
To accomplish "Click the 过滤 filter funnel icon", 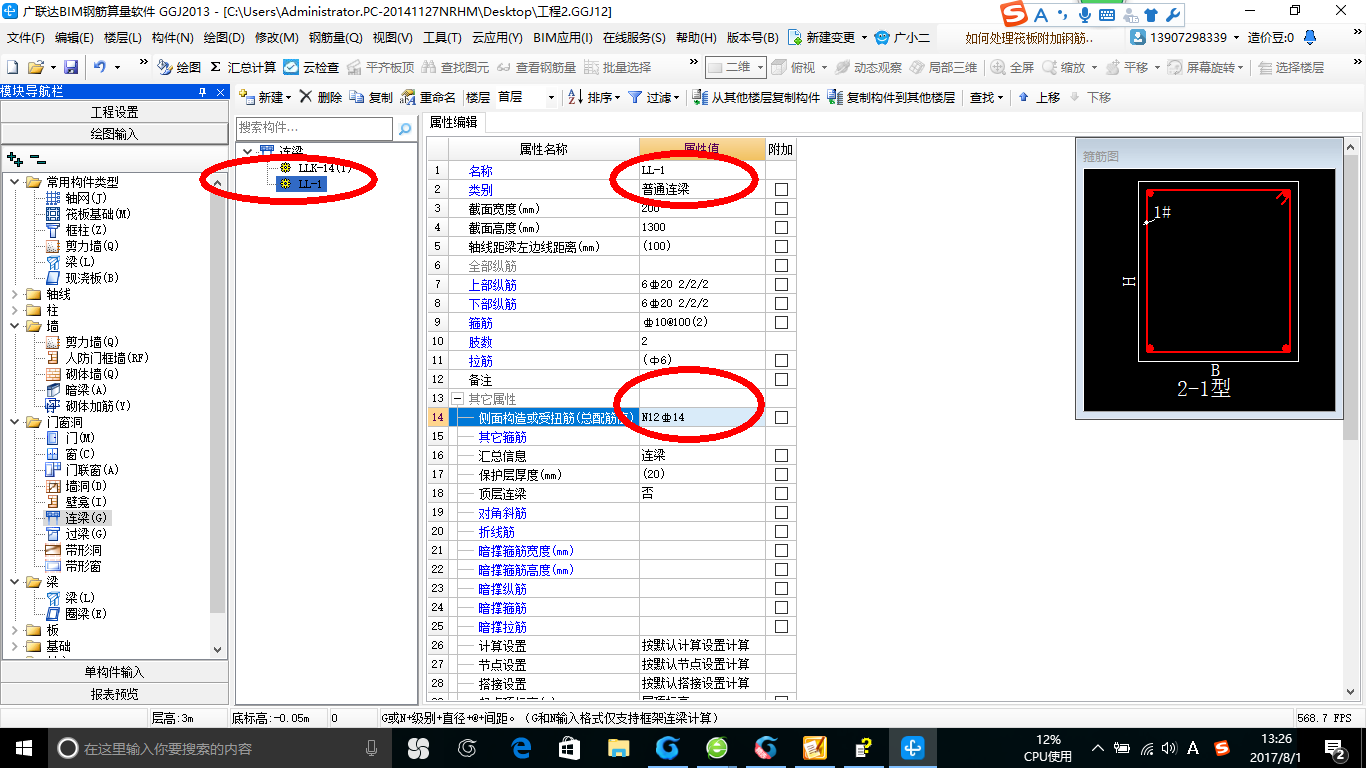I will click(x=636, y=97).
